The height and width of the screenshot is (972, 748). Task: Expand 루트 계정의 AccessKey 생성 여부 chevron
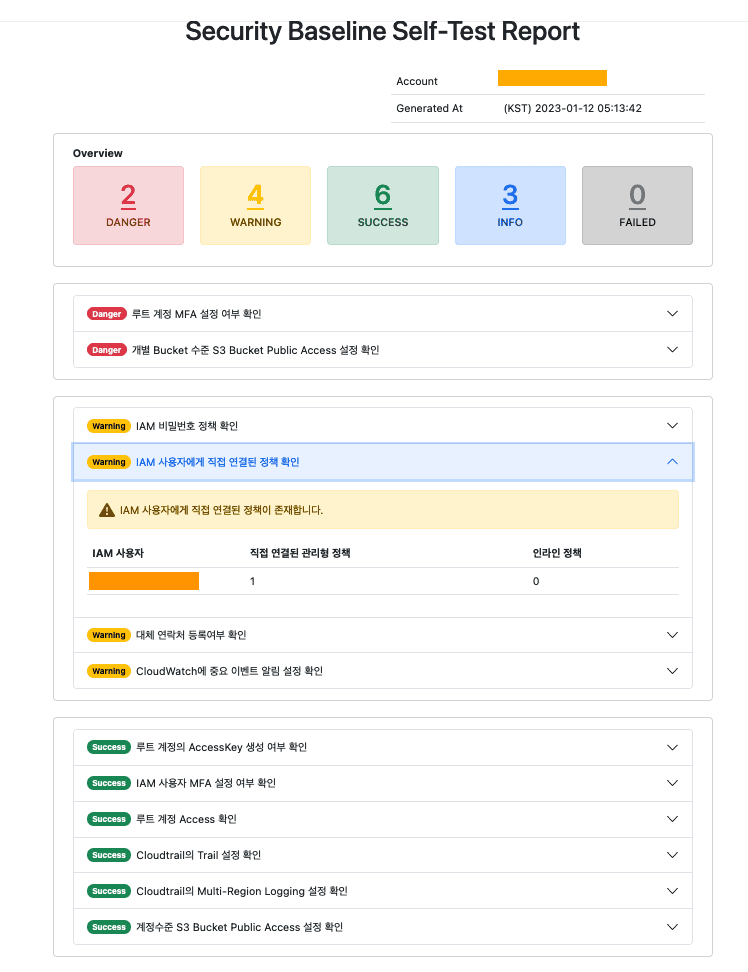coord(672,747)
